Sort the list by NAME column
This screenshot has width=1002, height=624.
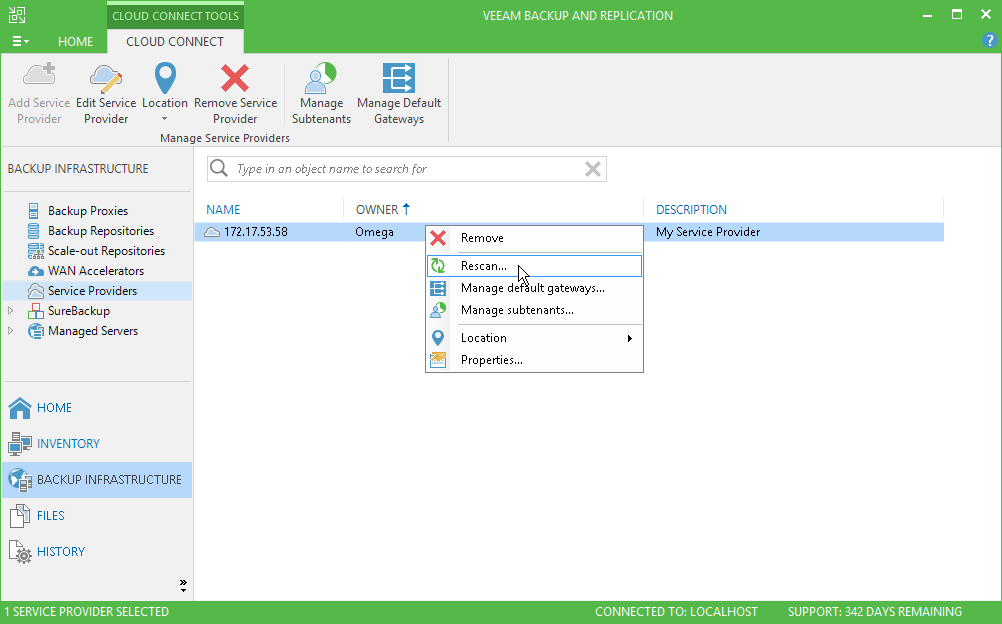(x=223, y=210)
